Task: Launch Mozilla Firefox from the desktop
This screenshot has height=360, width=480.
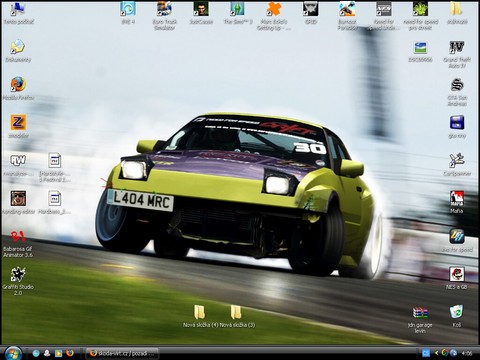Action: coord(18,85)
